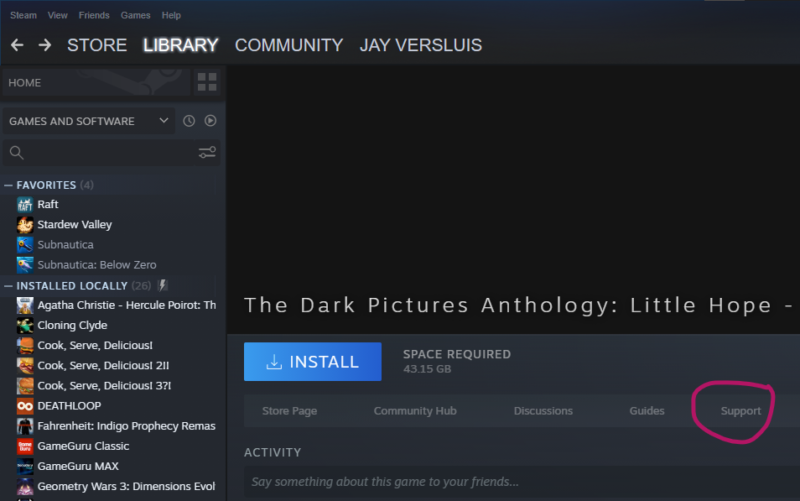This screenshot has width=800, height=501.
Task: Open the Friends menu
Action: point(94,15)
